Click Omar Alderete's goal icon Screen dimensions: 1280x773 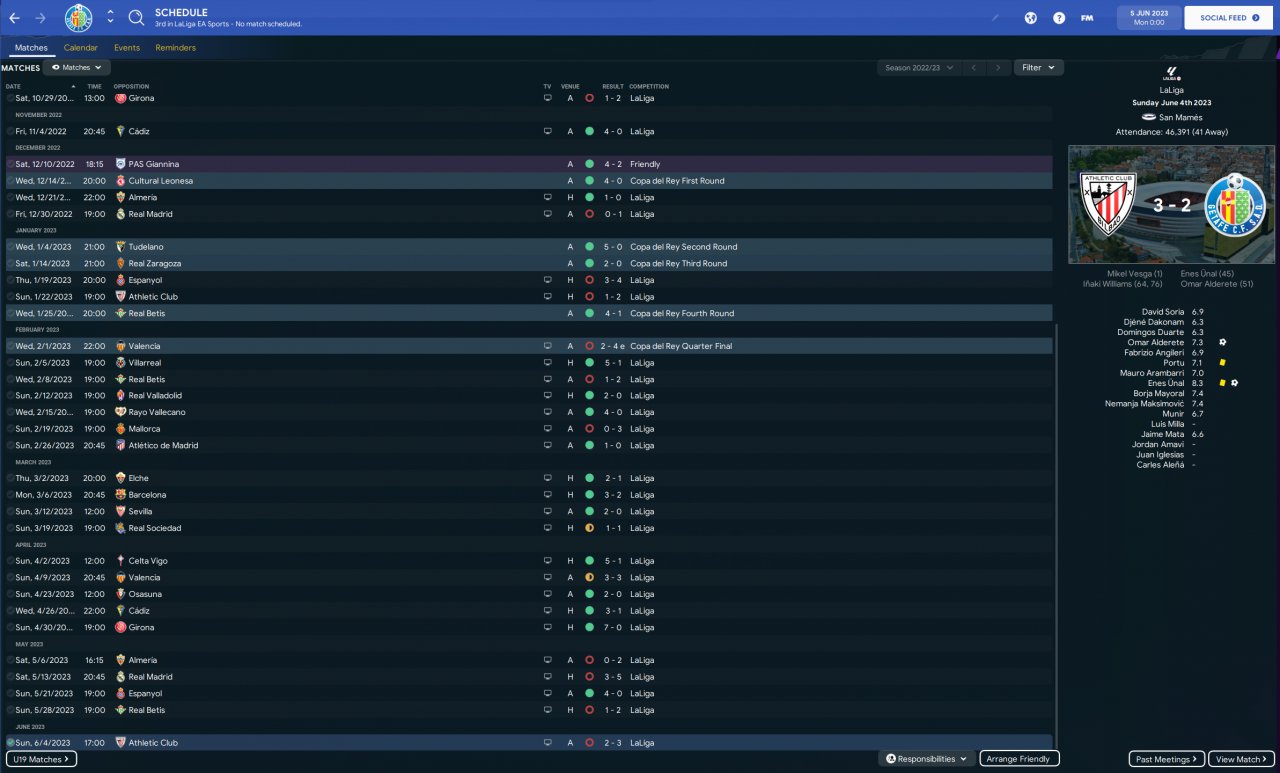tap(1222, 342)
